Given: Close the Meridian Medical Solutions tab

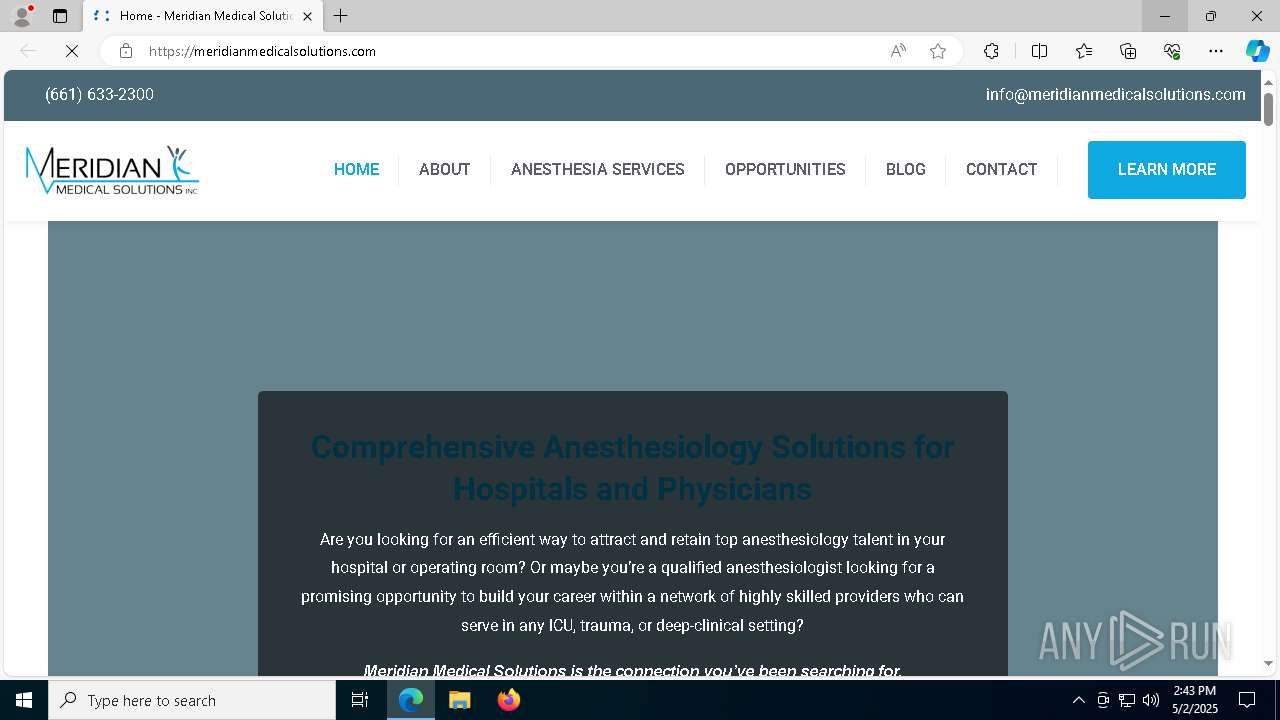Looking at the screenshot, I should tap(307, 16).
